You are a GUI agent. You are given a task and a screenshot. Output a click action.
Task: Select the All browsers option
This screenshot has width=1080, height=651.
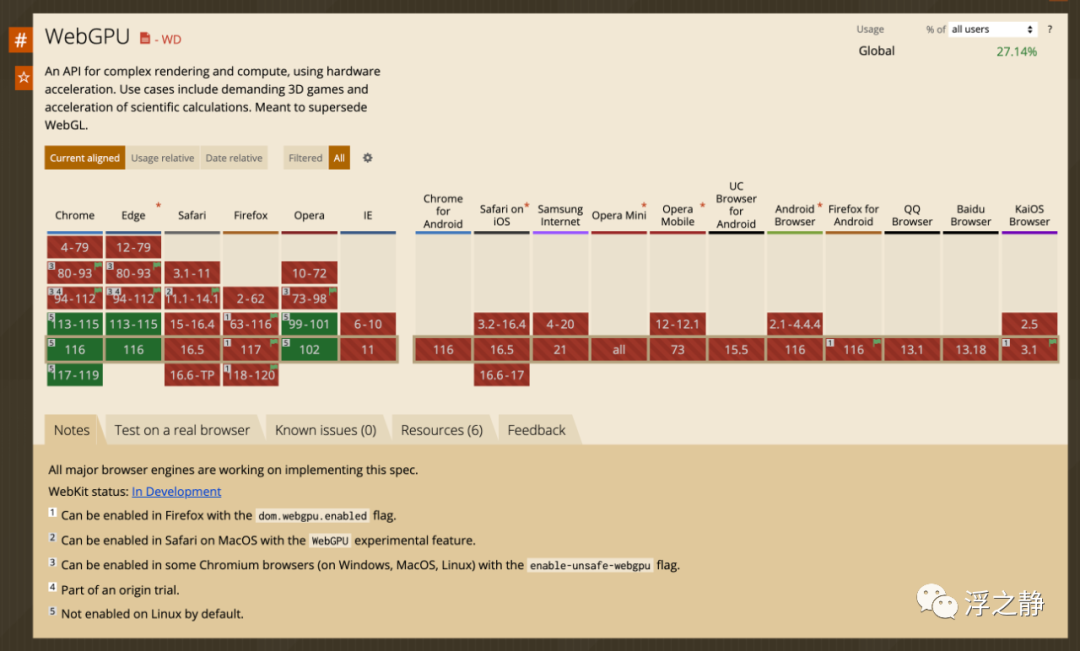coord(340,158)
